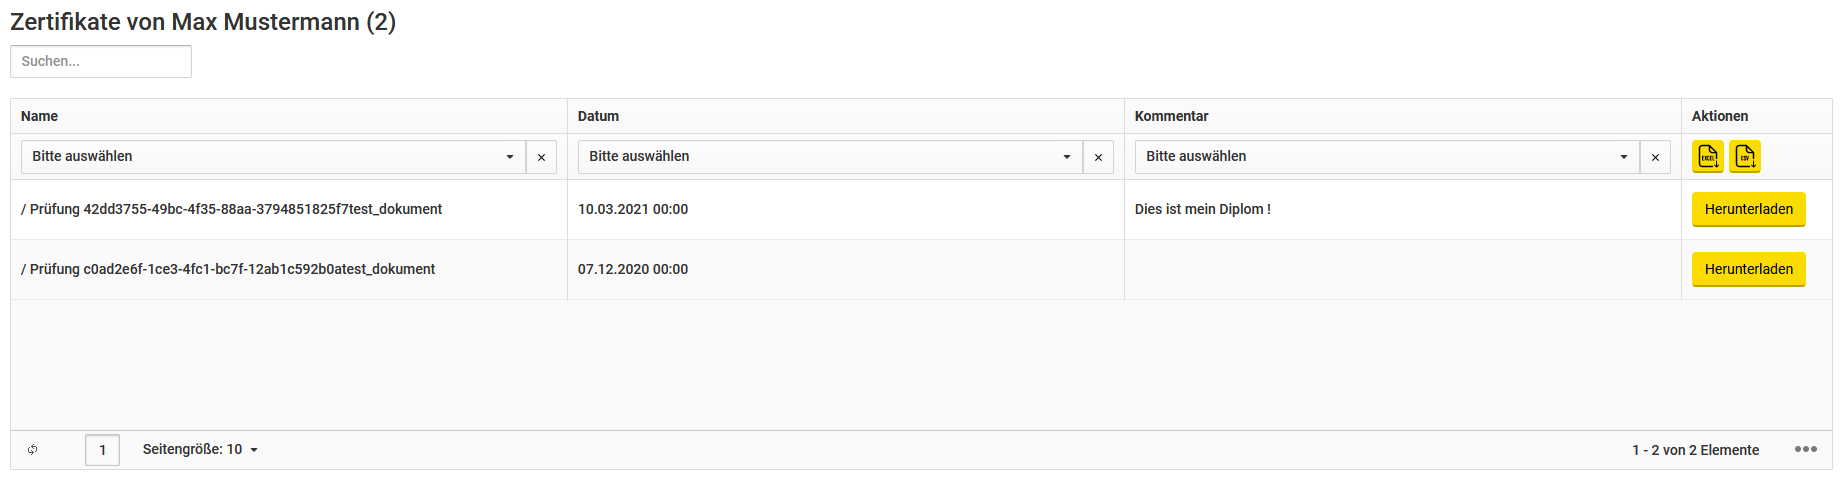Sort by Datum column header
This screenshot has height=482, width=1845.
click(598, 116)
